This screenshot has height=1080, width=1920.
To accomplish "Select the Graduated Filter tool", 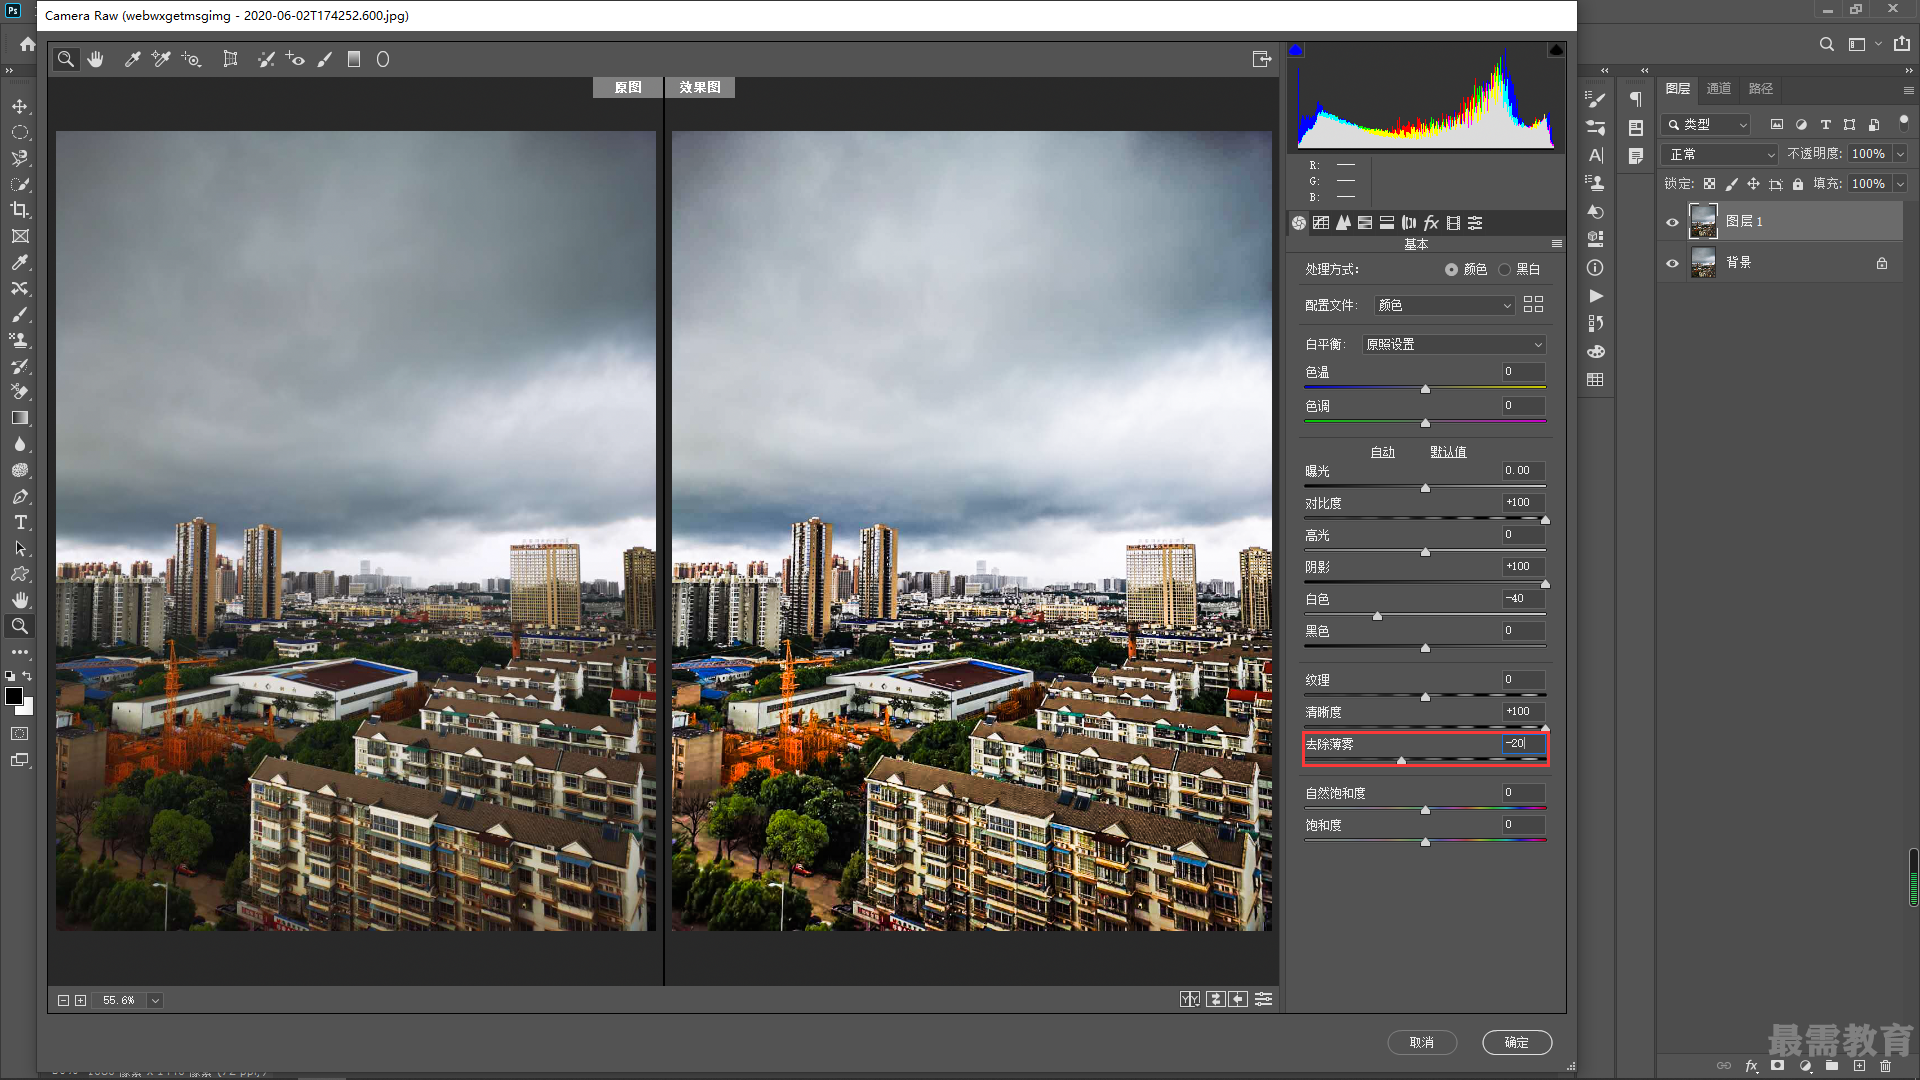I will 353,59.
